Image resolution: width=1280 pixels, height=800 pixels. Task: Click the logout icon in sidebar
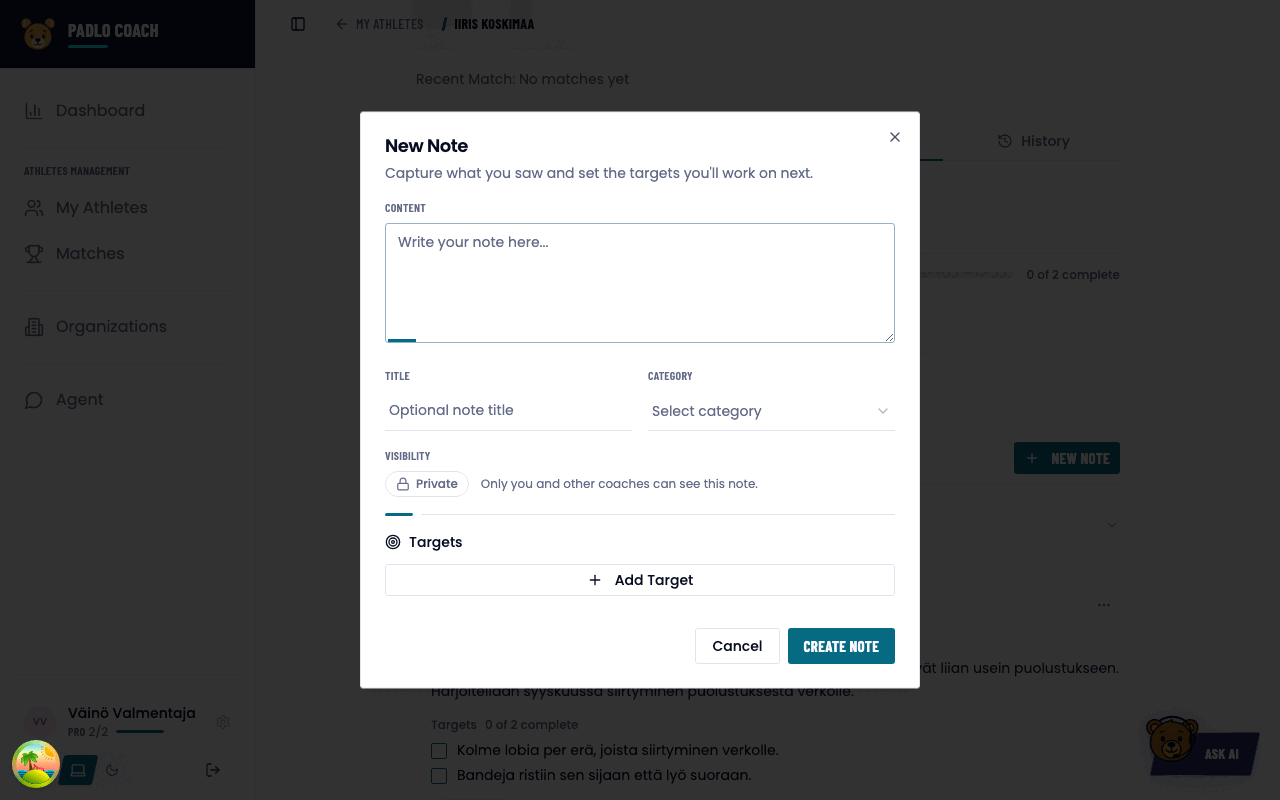tap(213, 770)
